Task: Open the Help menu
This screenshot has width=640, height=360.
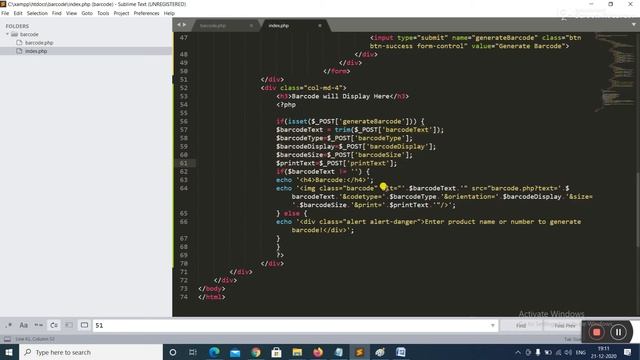Action: coord(169,13)
